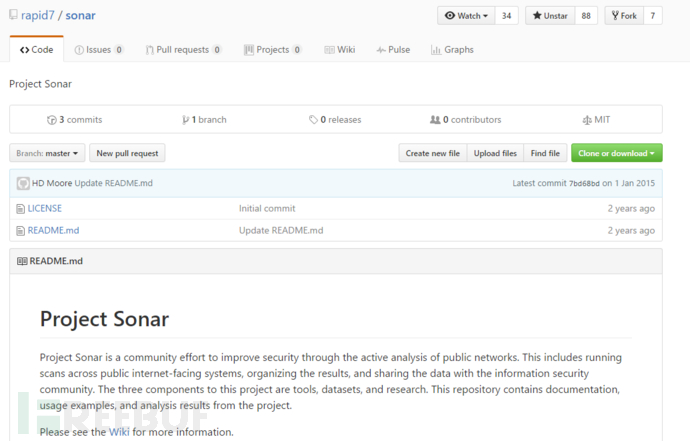Switch to the Graphs tab
This screenshot has width=690, height=441.
[x=452, y=50]
